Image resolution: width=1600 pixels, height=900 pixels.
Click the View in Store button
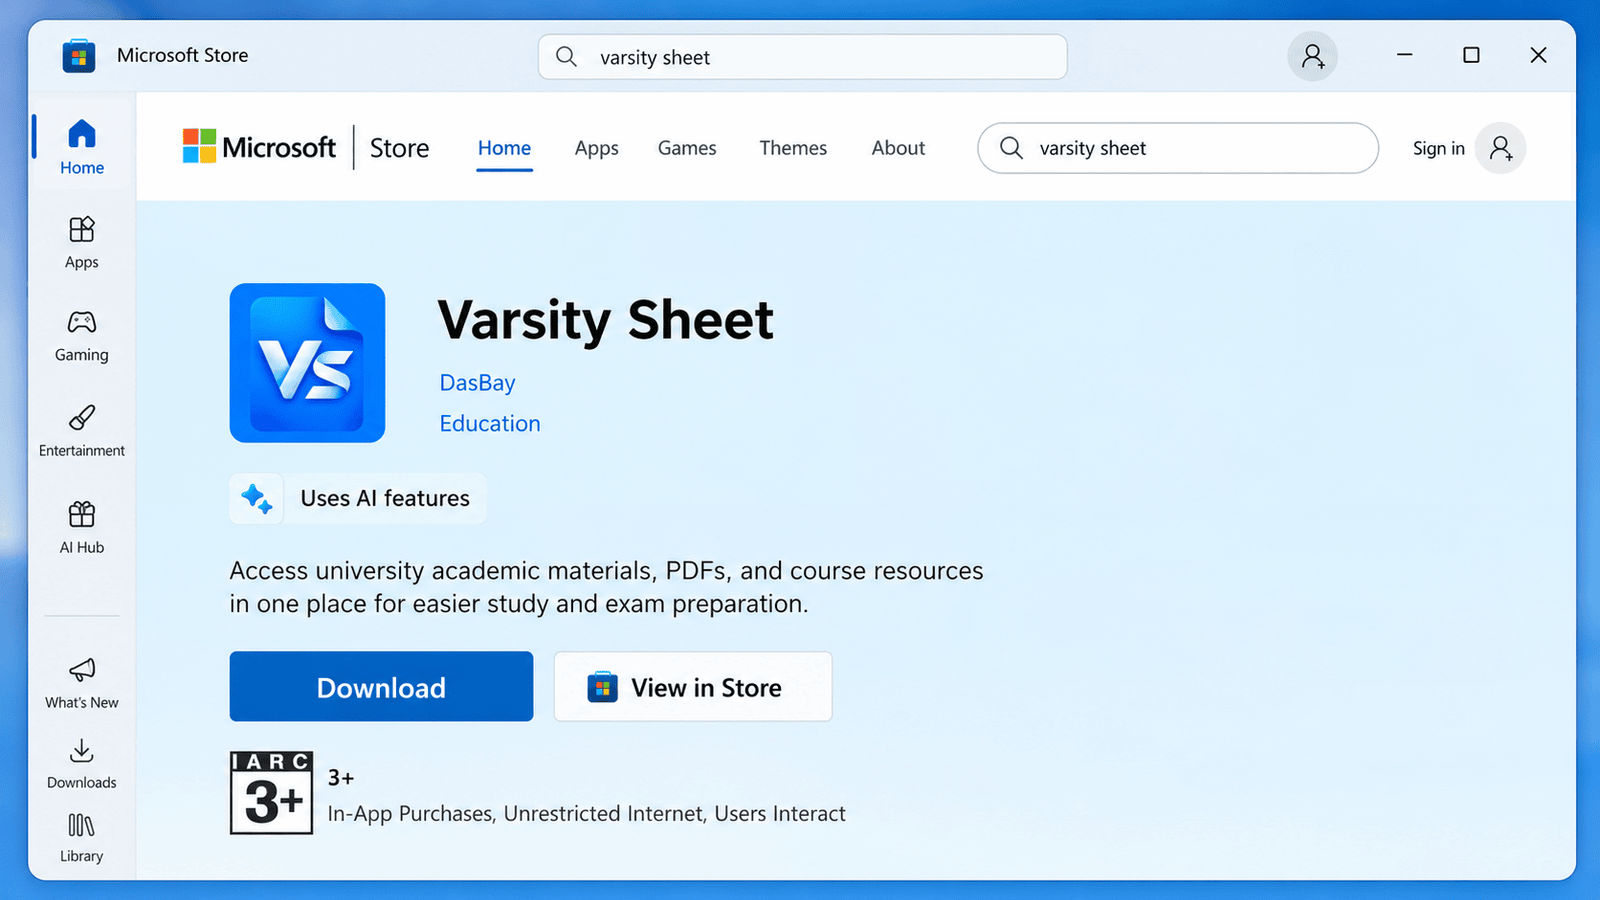[693, 686]
